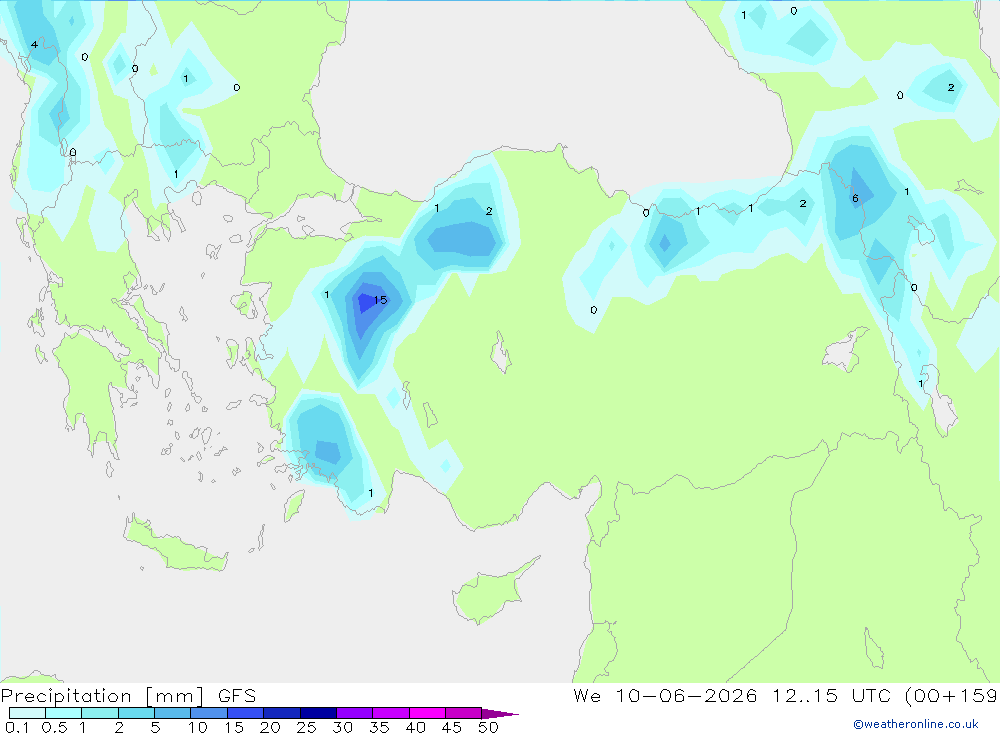Click the "30" legend scale label
This screenshot has height=733, width=1000.
click(x=342, y=727)
